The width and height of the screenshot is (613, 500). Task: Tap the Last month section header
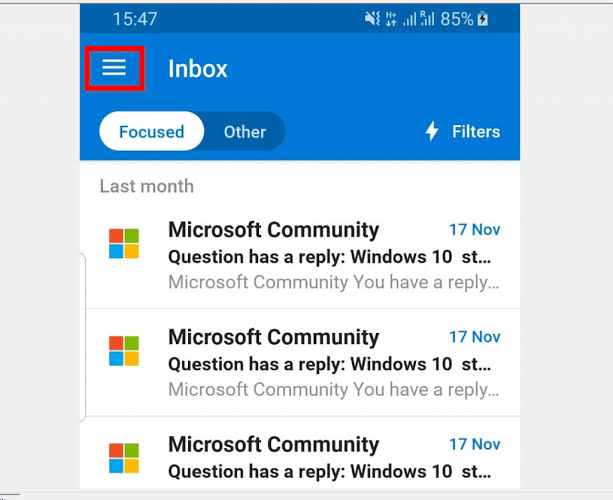tap(147, 186)
